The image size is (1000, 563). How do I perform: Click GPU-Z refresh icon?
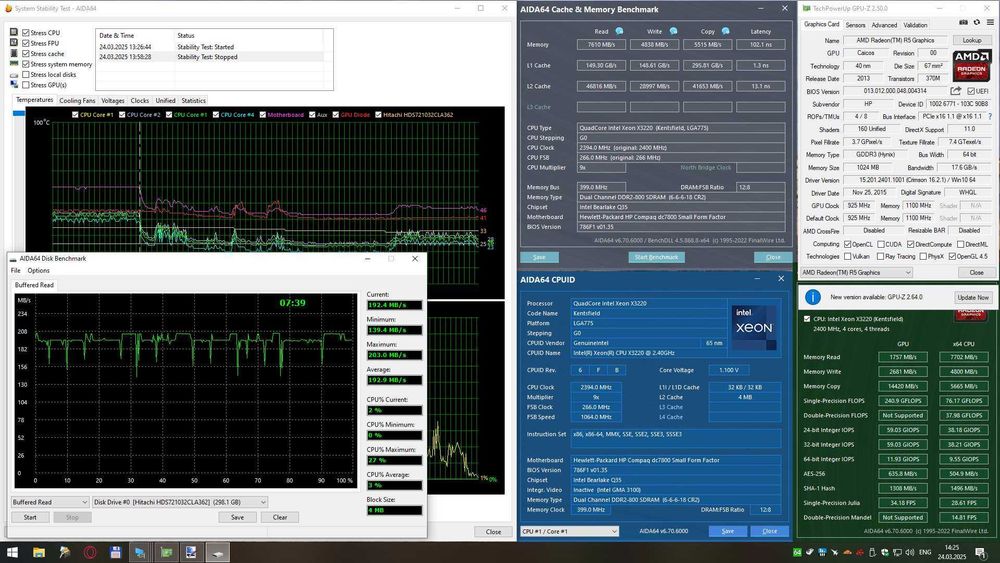[x=976, y=23]
